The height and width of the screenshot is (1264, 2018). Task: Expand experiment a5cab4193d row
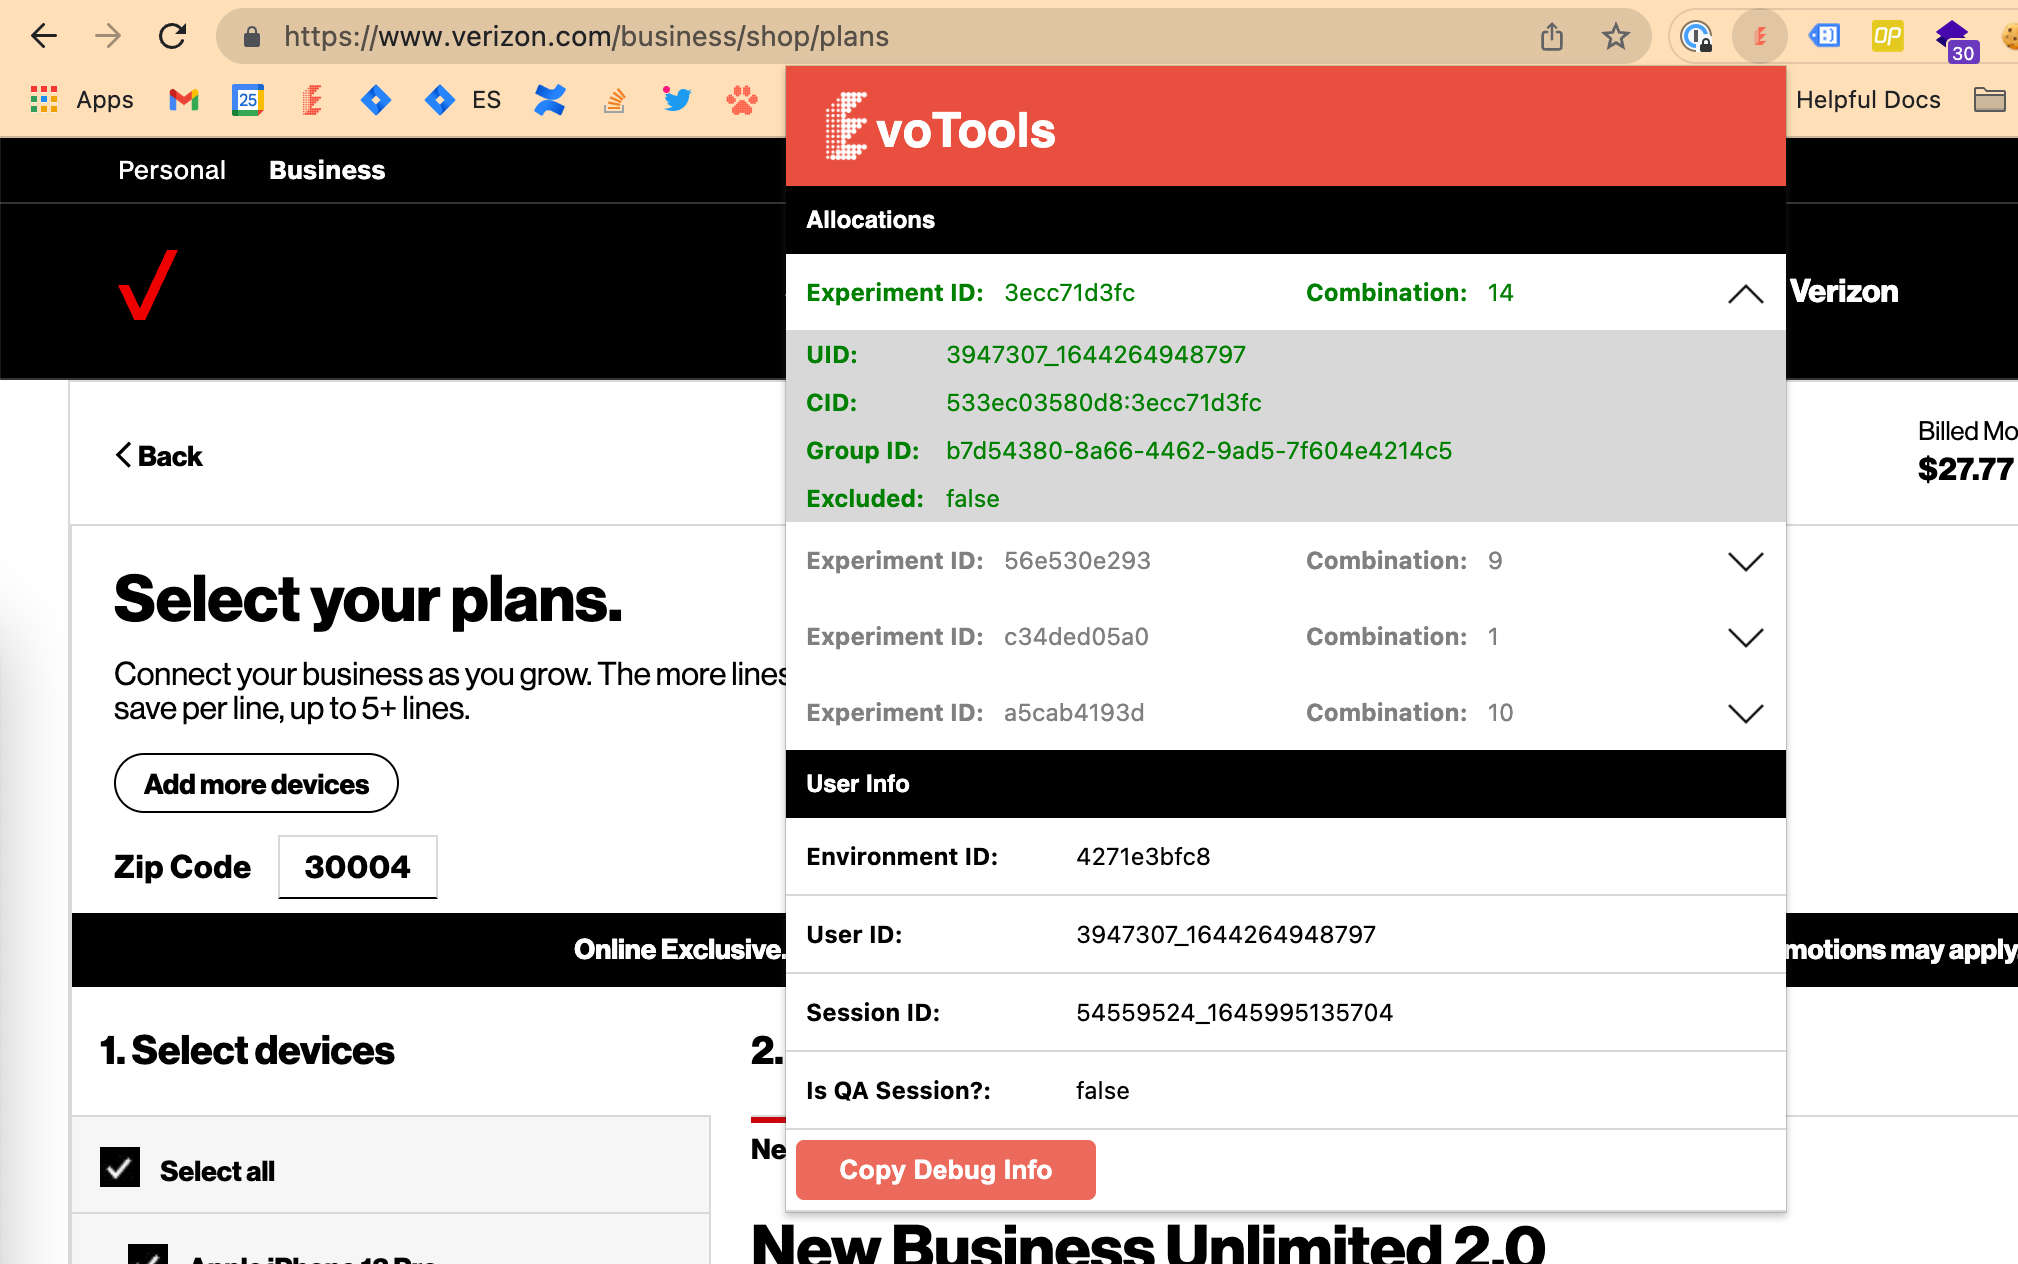(1745, 713)
